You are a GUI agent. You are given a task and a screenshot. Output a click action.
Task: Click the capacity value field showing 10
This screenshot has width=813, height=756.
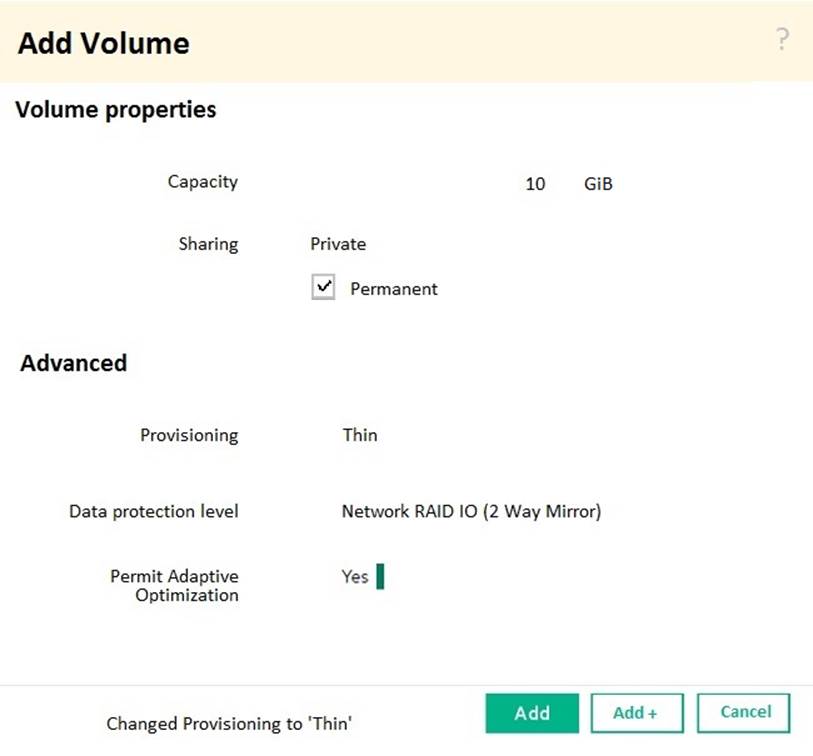click(x=535, y=184)
